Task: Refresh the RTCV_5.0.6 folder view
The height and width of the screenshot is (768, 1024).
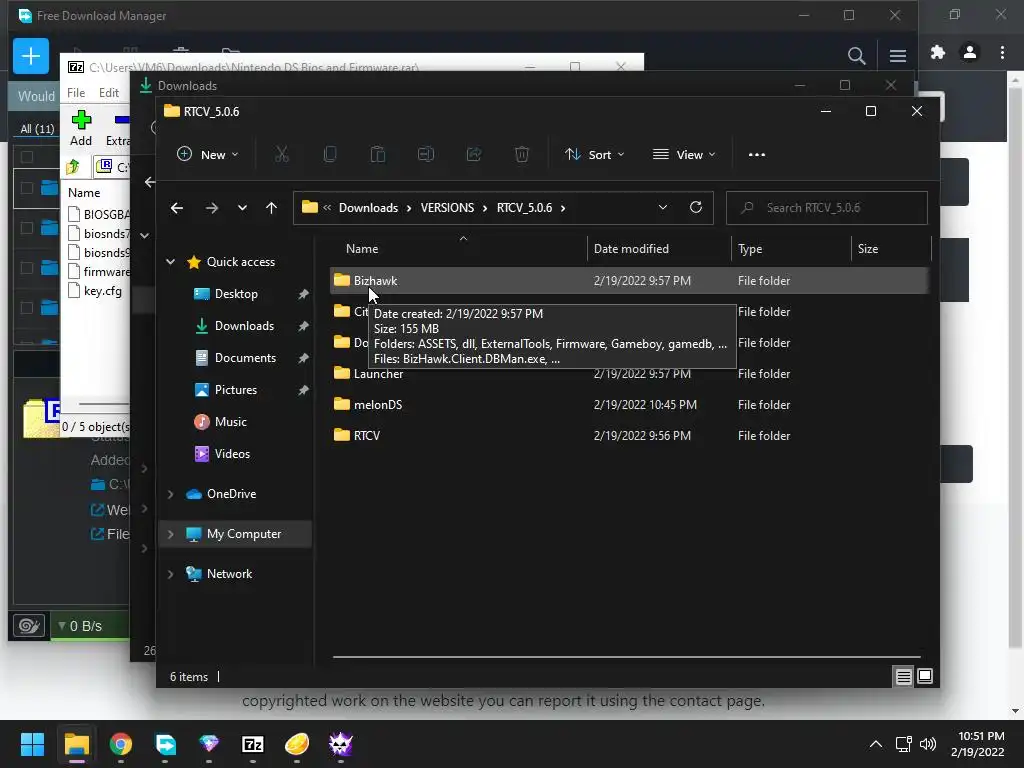Action: [x=696, y=208]
